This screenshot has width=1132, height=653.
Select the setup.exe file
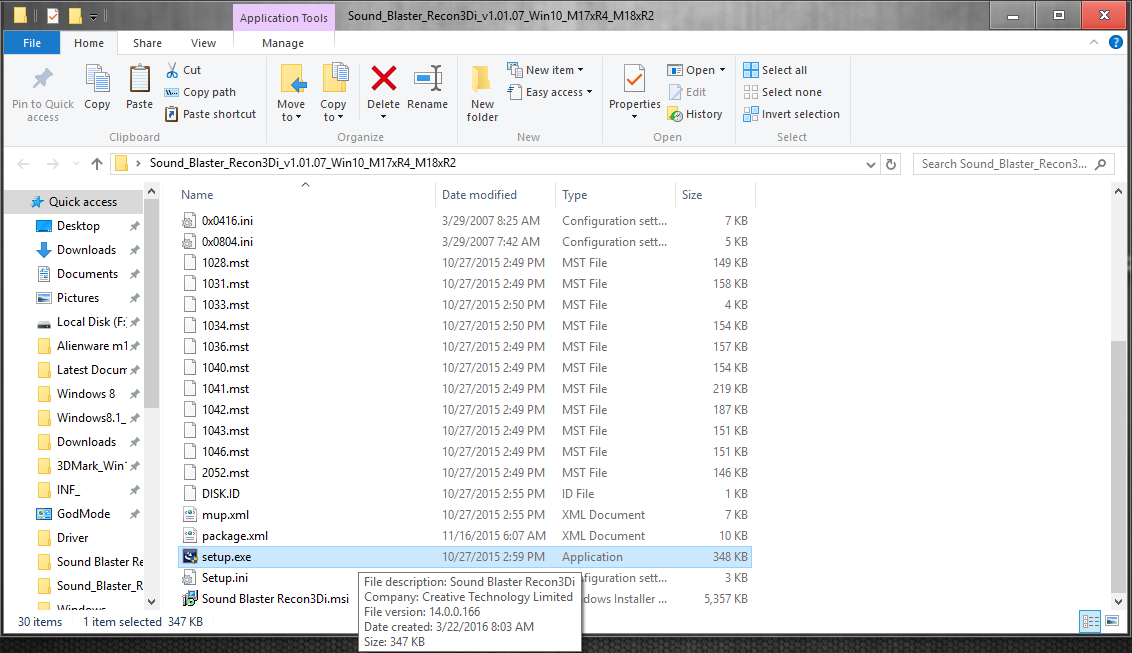click(x=464, y=557)
